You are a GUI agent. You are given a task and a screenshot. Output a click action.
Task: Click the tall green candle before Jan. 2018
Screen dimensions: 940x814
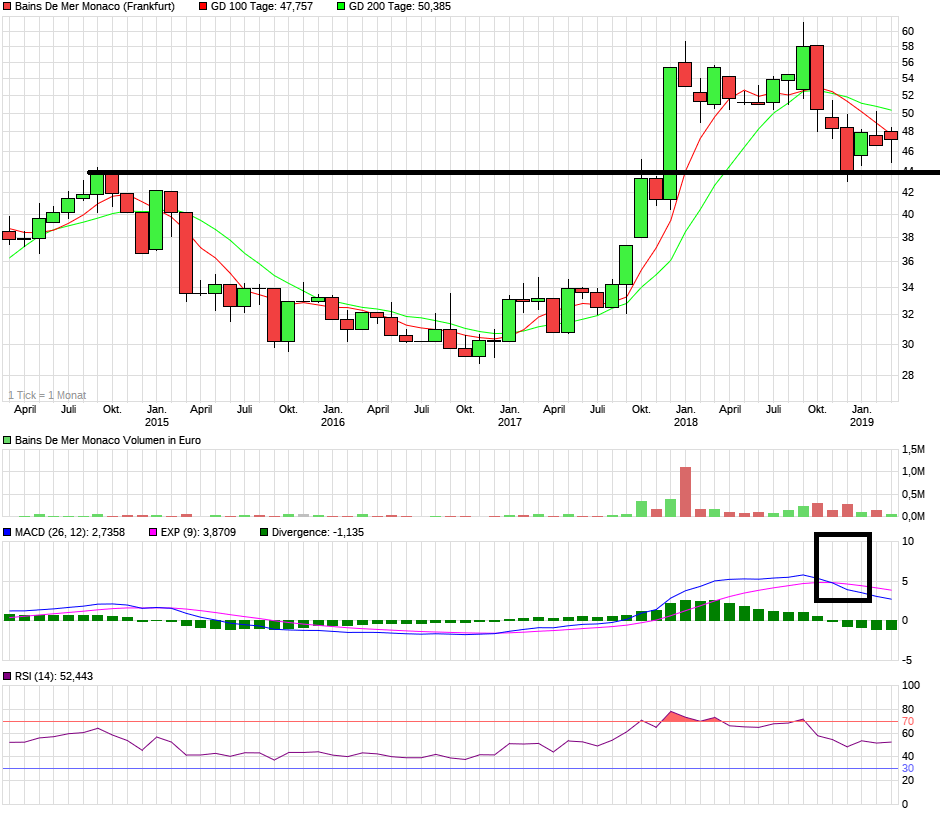click(x=670, y=133)
